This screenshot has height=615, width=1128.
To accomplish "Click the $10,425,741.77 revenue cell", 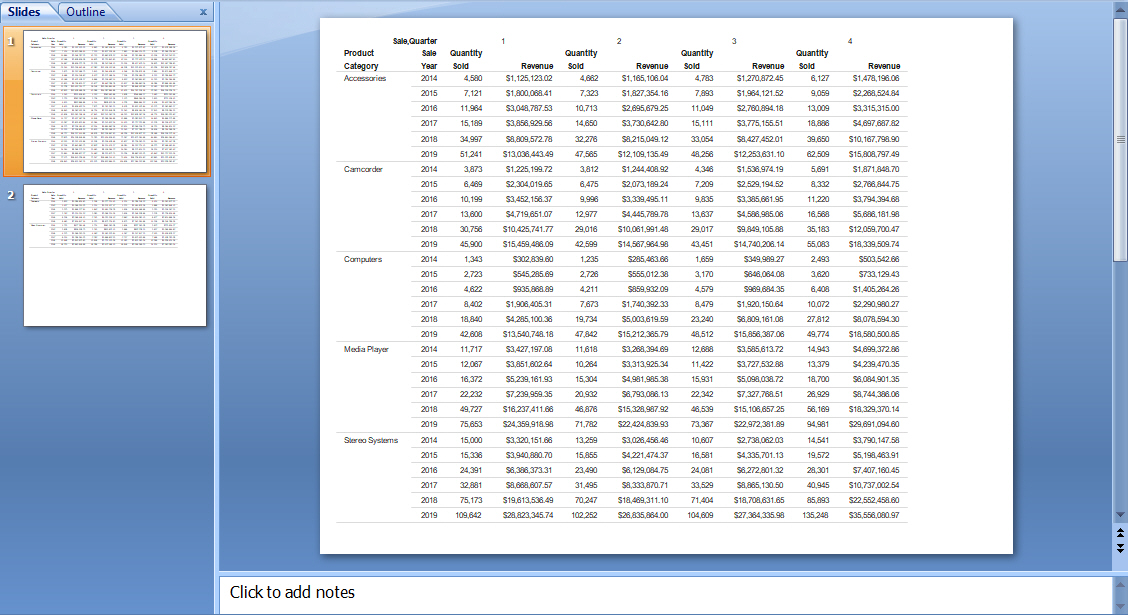I will (528, 229).
